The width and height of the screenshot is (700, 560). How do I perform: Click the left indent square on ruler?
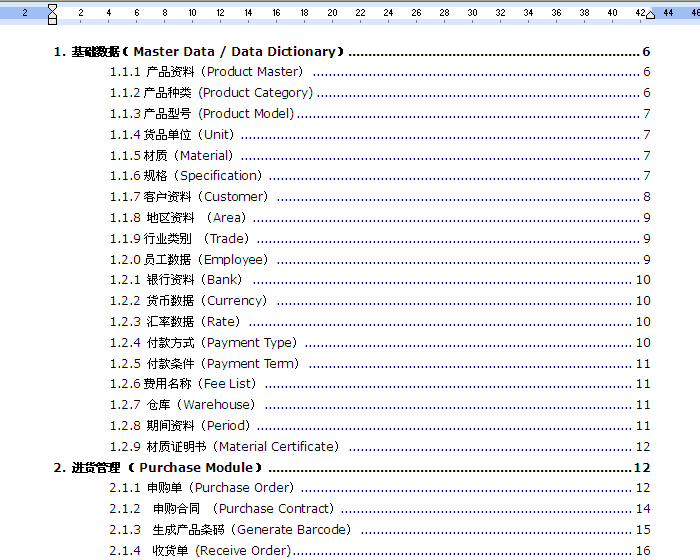pos(52,21)
